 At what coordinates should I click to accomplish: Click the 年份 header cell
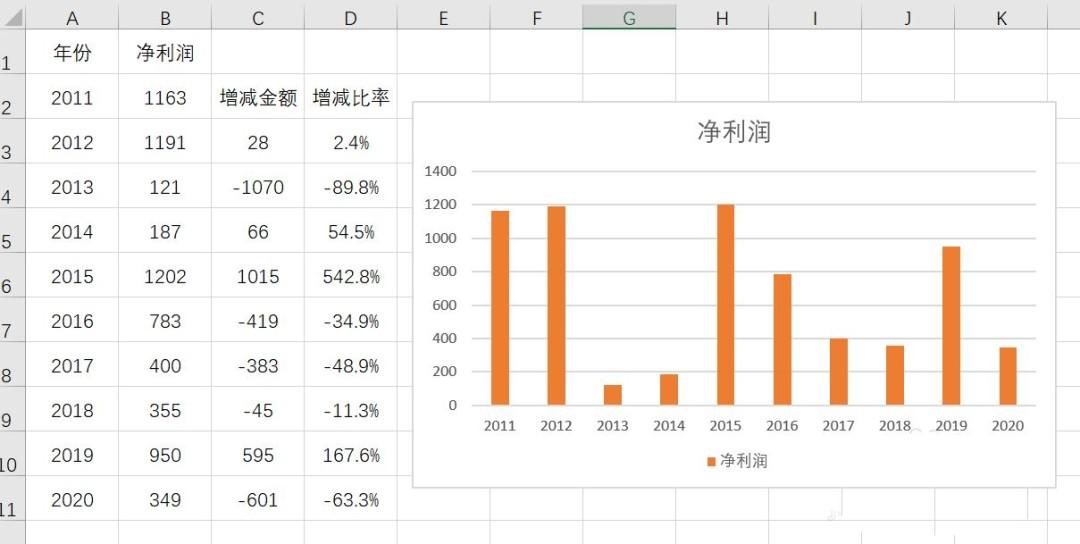coord(72,53)
